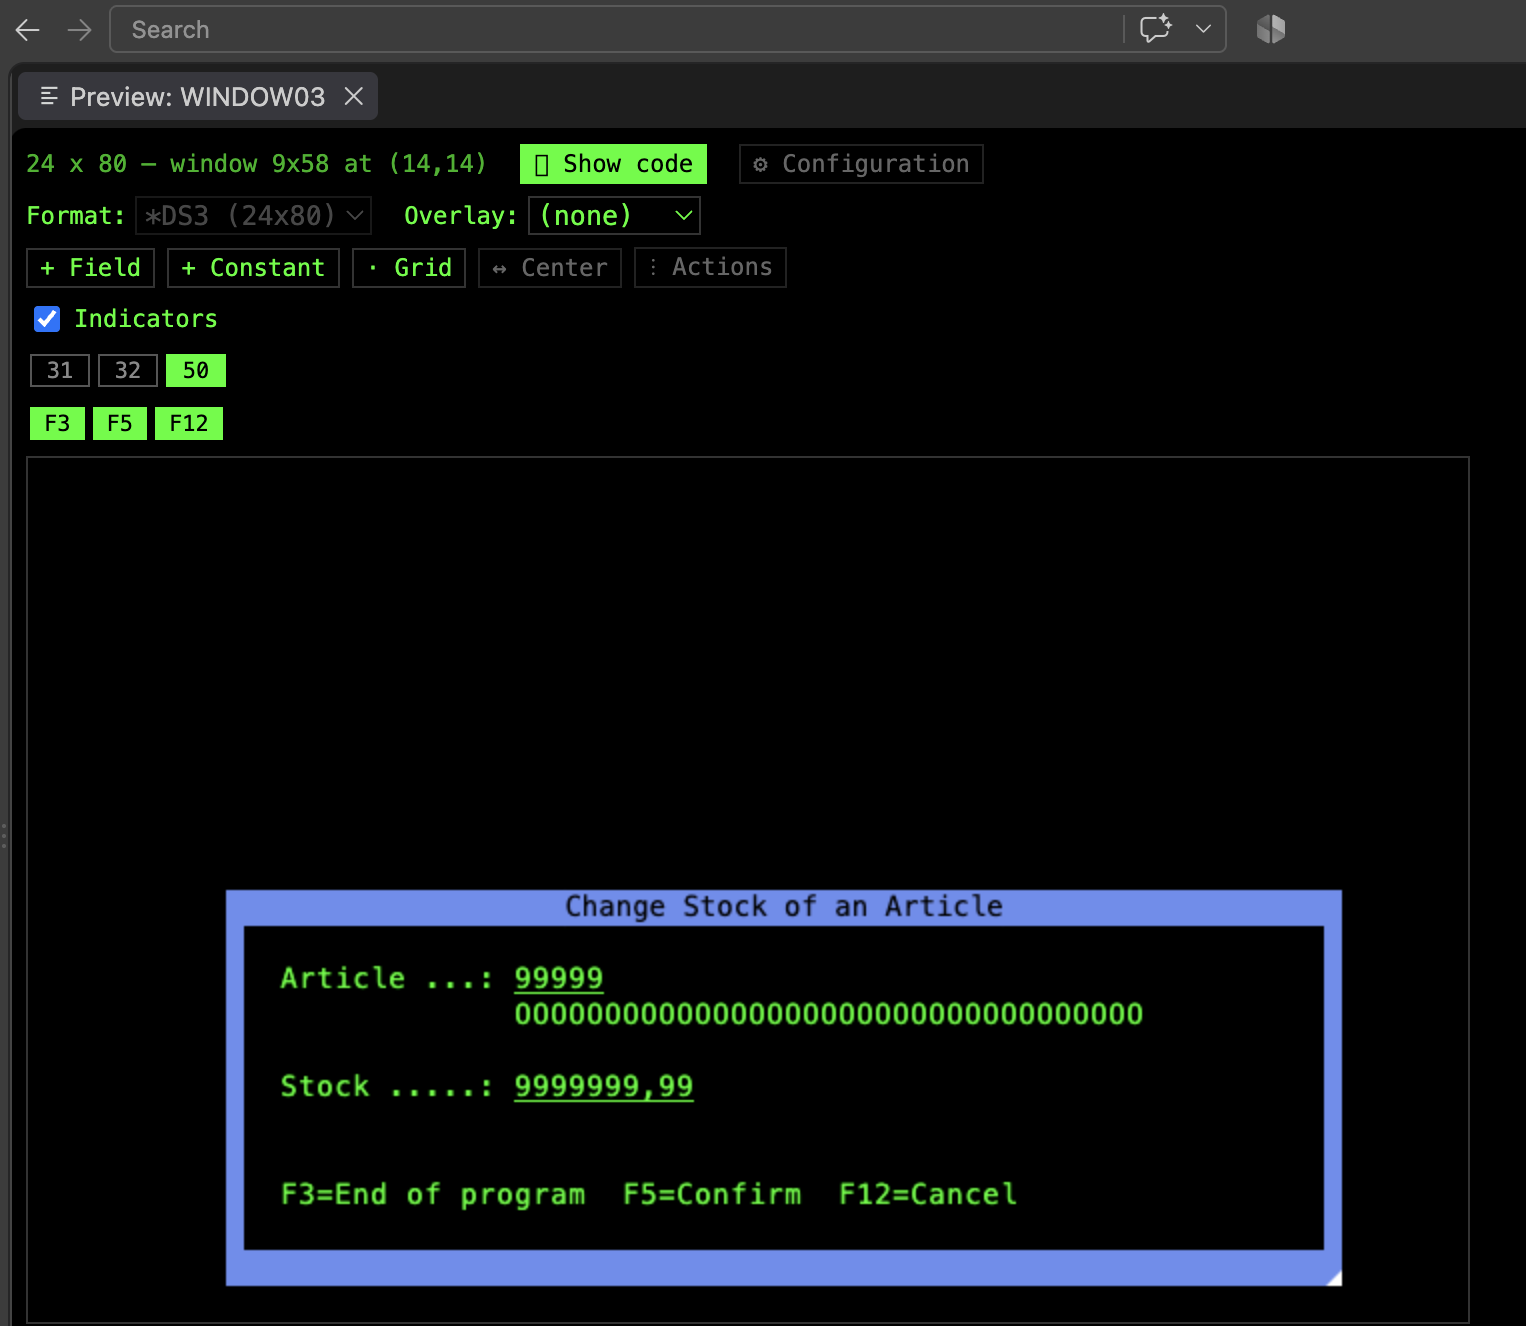Click the 'Article ...:' label

pyautogui.click(x=387, y=978)
